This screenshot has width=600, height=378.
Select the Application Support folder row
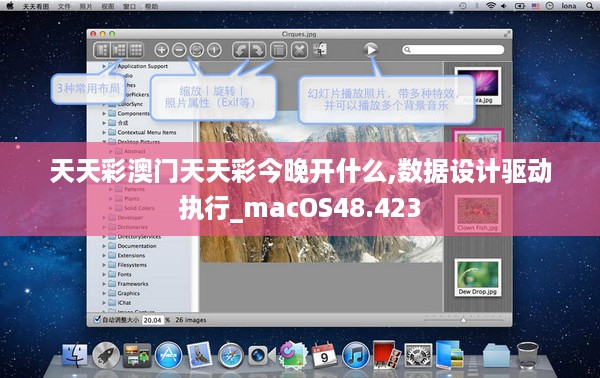[x=143, y=66]
